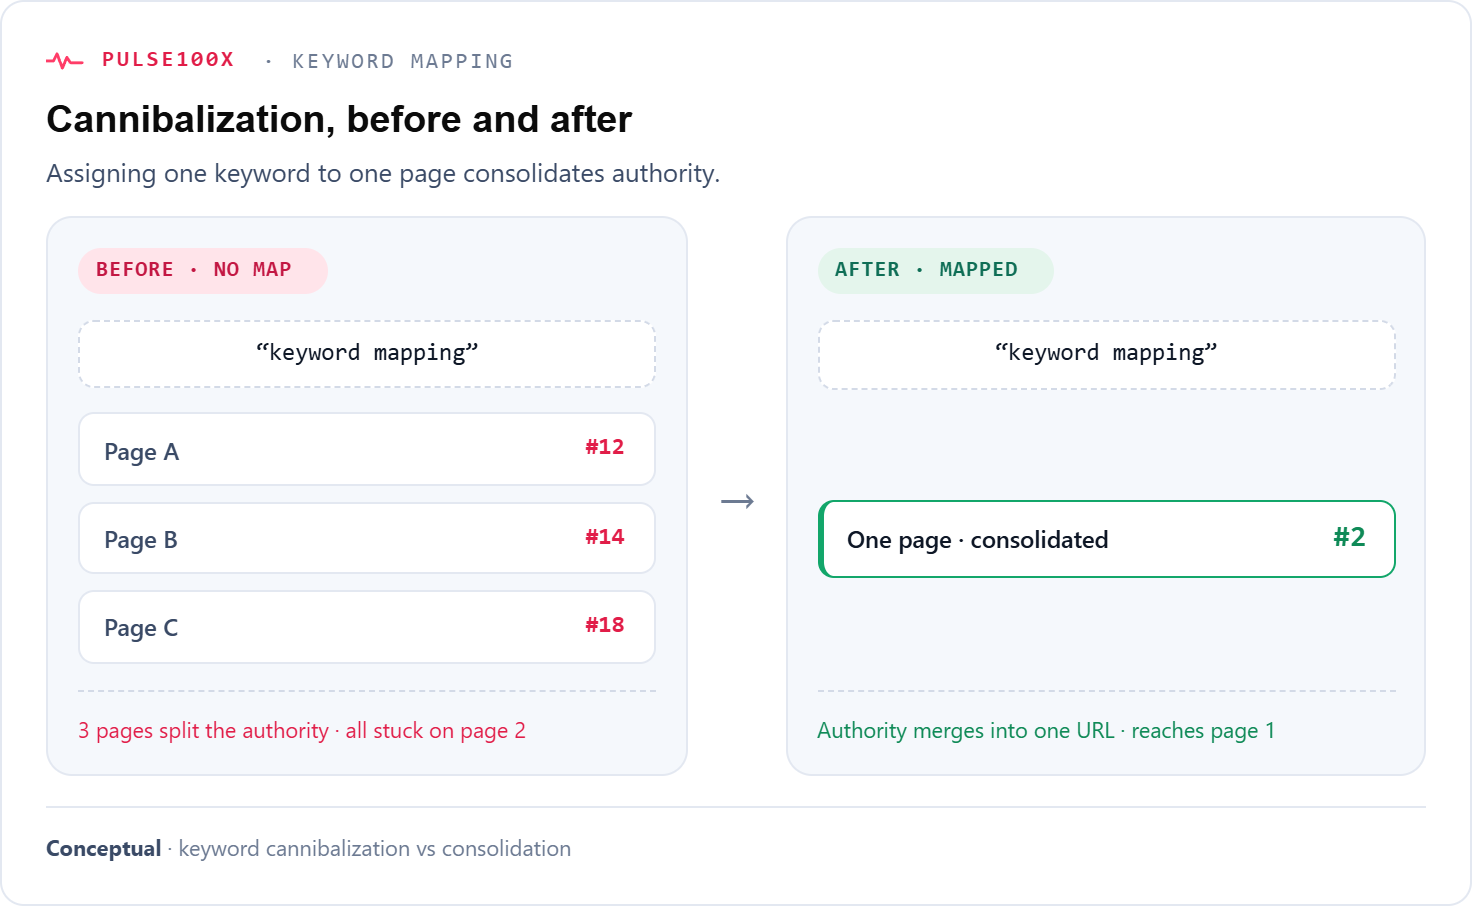Click the KEYWORD MAPPING header label
Viewport: 1472px width, 906px height.
(x=402, y=61)
